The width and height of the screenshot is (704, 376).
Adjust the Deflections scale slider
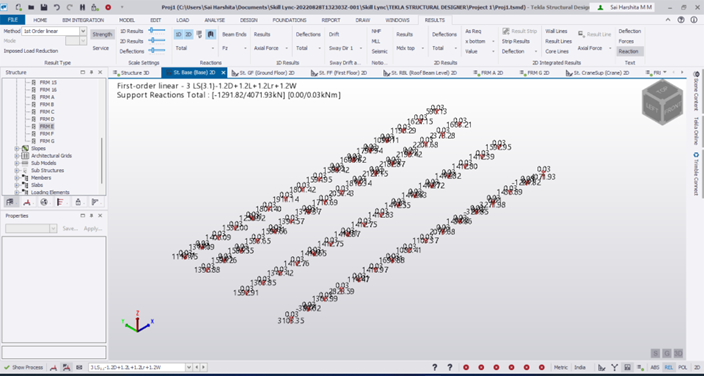tap(157, 50)
